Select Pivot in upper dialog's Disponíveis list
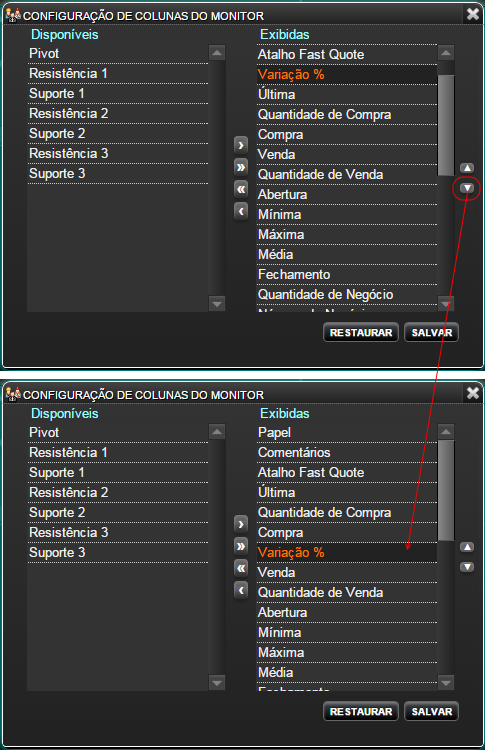 coord(118,54)
